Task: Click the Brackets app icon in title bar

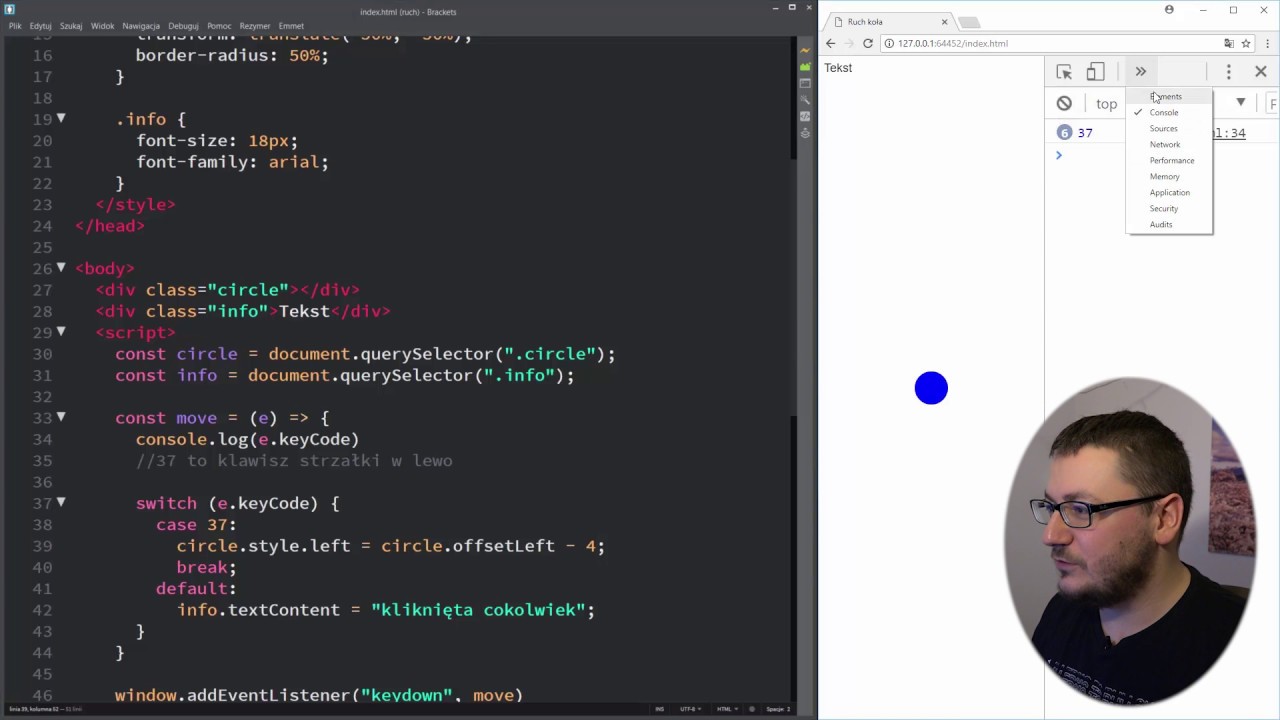Action: point(10,10)
